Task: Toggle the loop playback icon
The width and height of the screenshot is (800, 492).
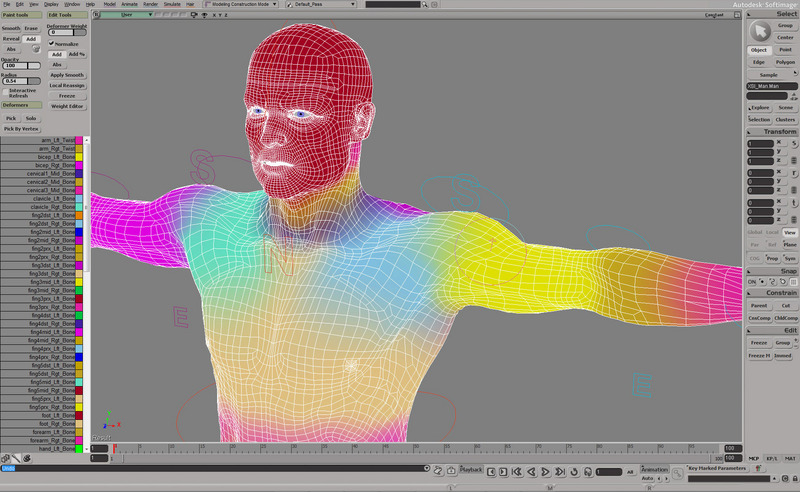Action: click(x=574, y=472)
